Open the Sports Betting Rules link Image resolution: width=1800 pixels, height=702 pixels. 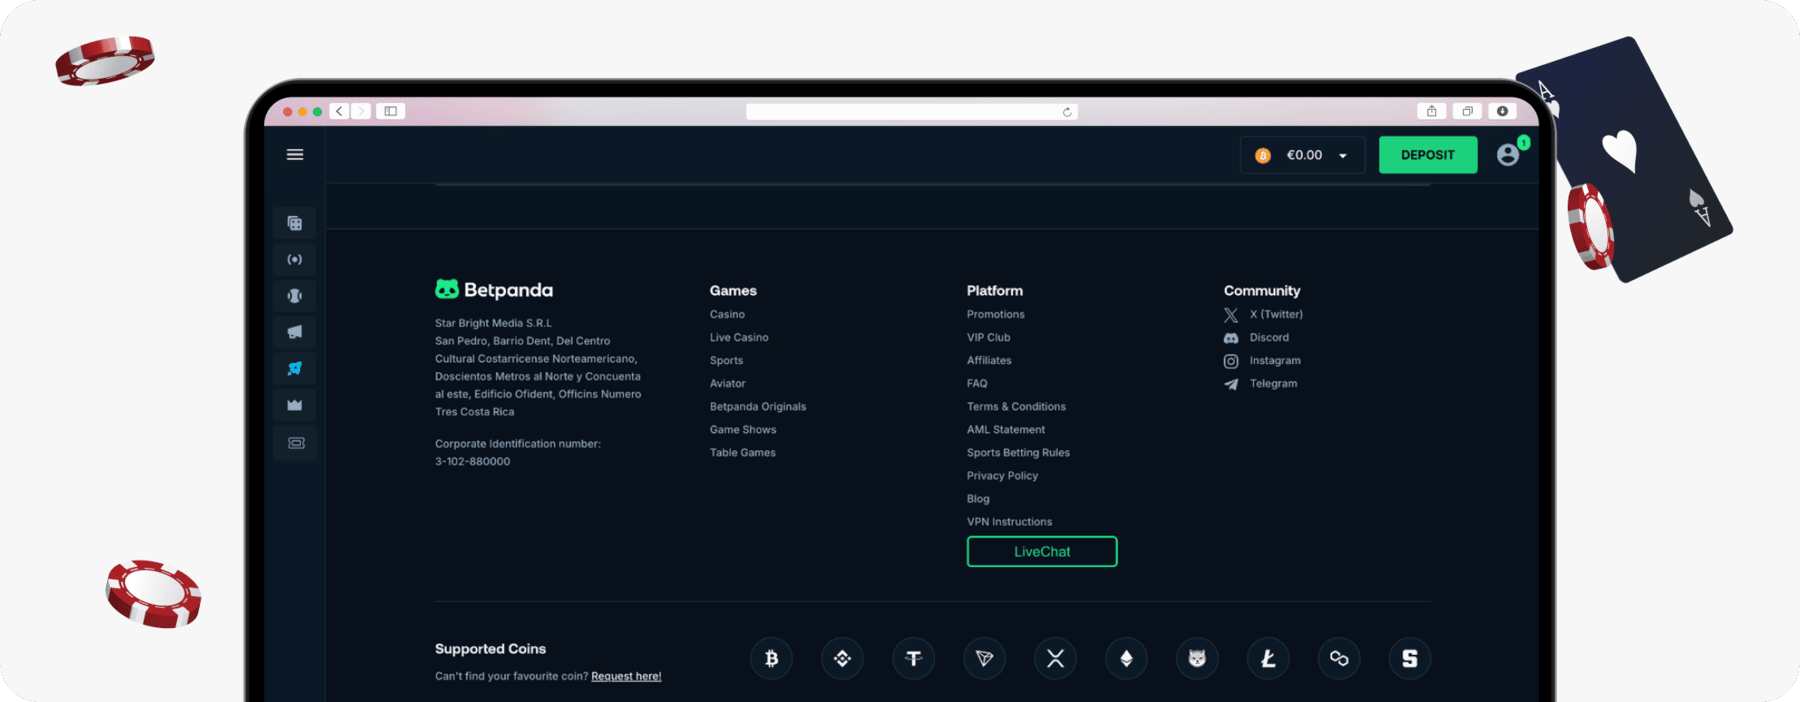click(x=1018, y=452)
